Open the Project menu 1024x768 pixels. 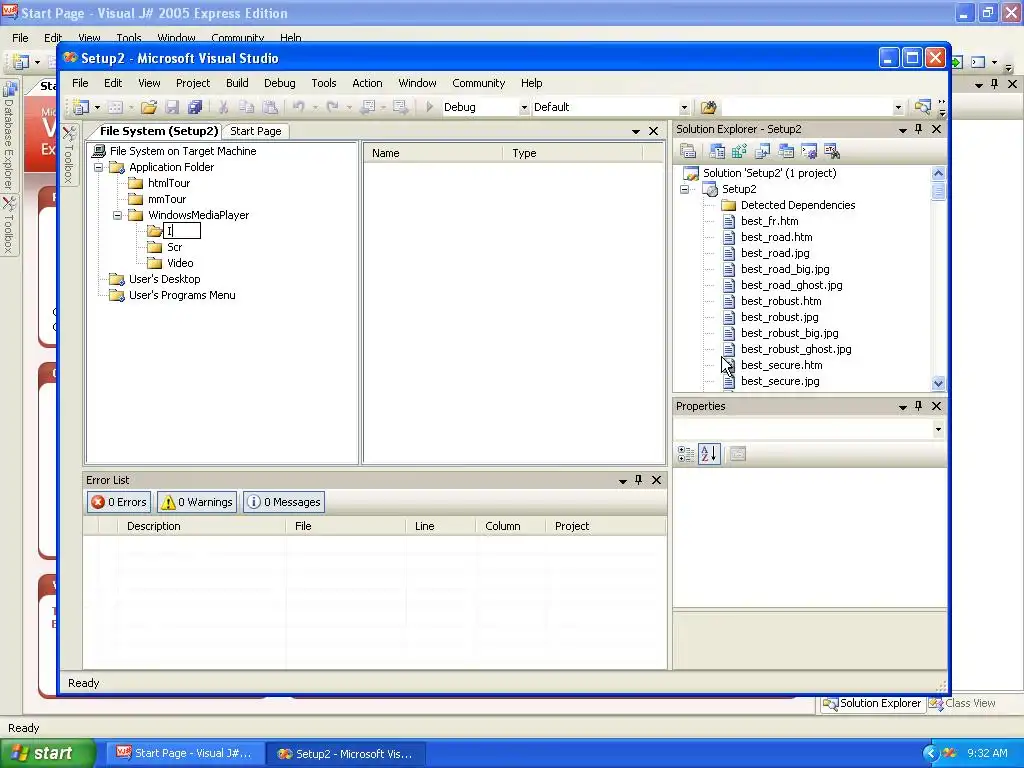pos(193,83)
